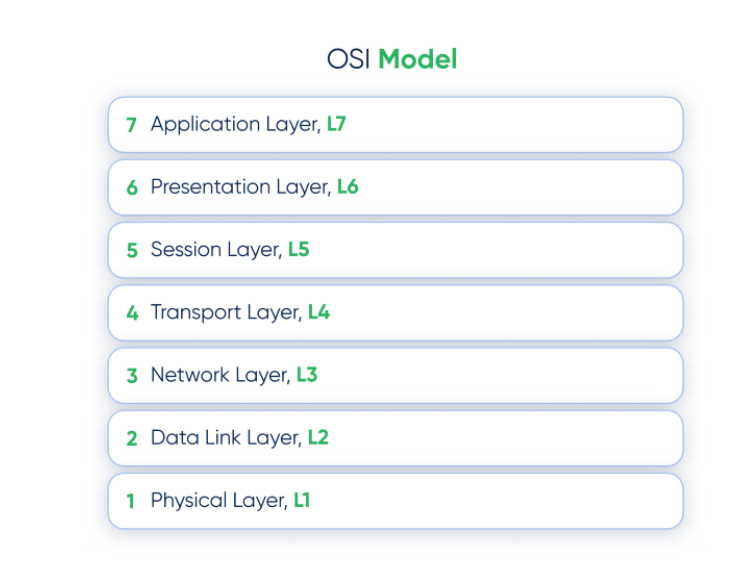Viewport: 740px width, 569px height.
Task: Click the green L2 label
Action: pos(318,438)
